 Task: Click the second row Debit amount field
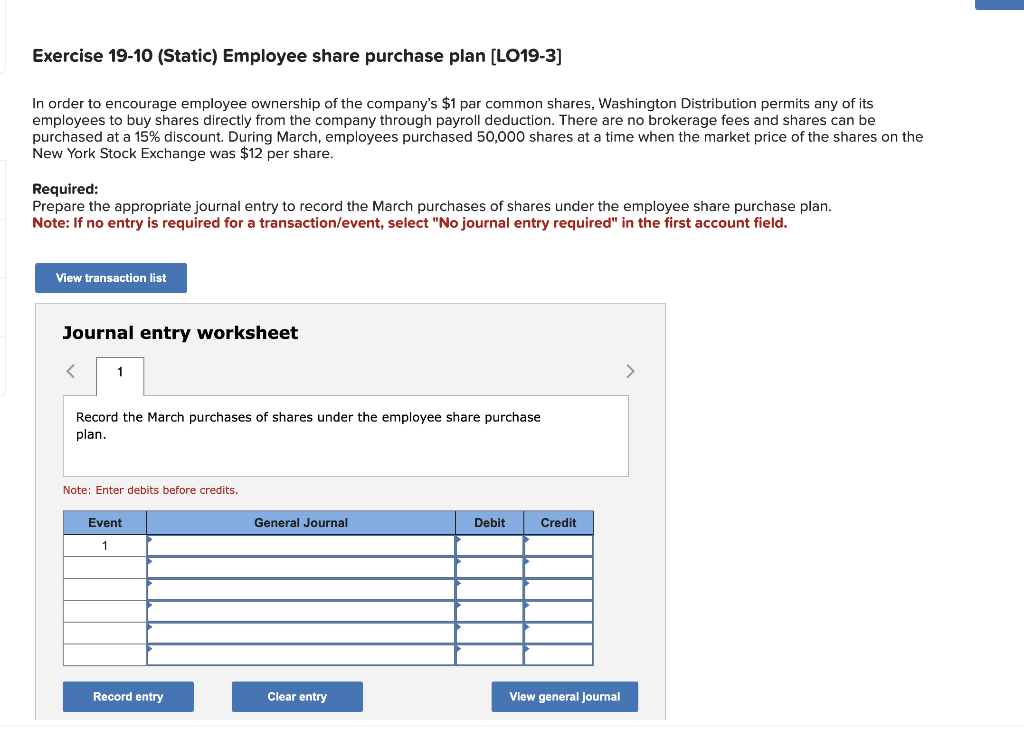tap(489, 566)
